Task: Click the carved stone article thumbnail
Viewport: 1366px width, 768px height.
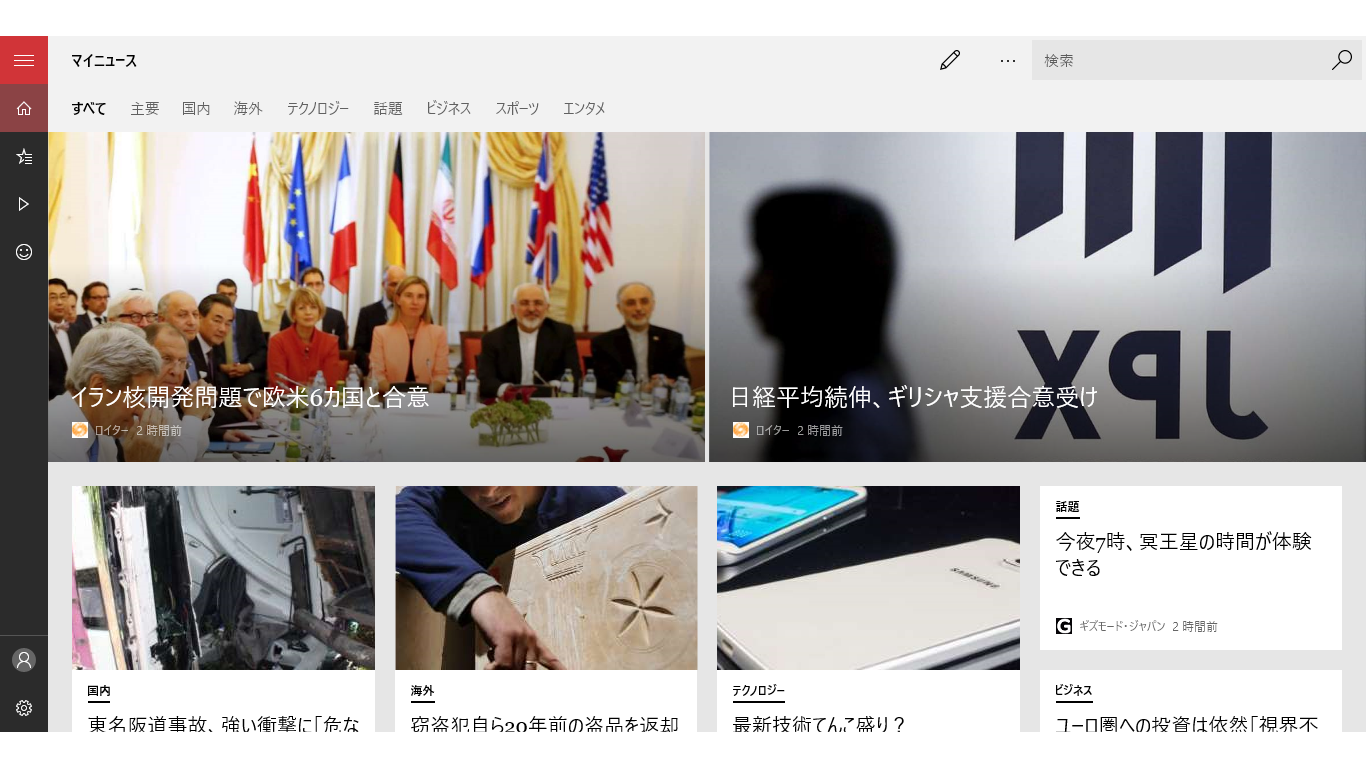Action: 546,578
